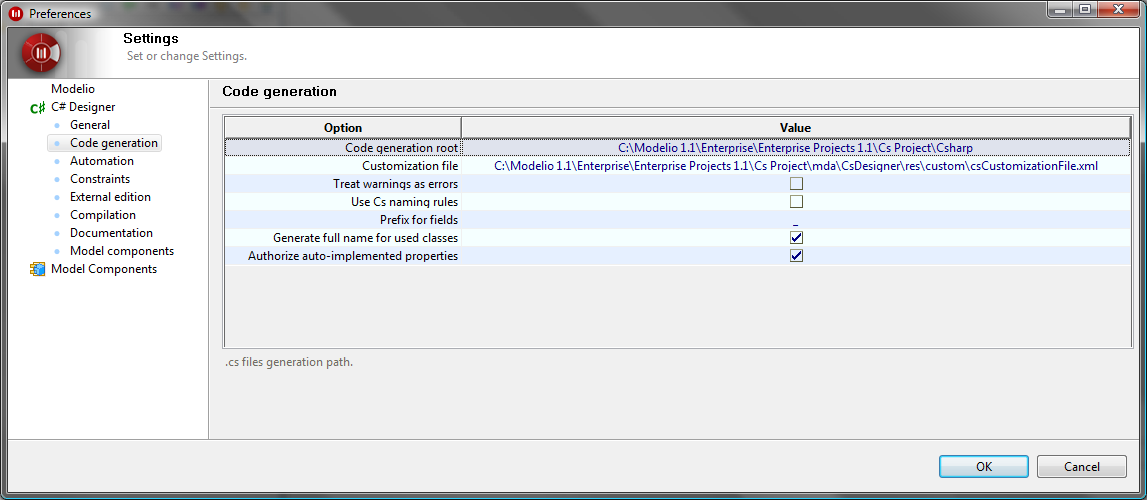Screen dimensions: 1147x500
Task: Uncheck Generate full name for used classes
Action: pyautogui.click(x=797, y=238)
